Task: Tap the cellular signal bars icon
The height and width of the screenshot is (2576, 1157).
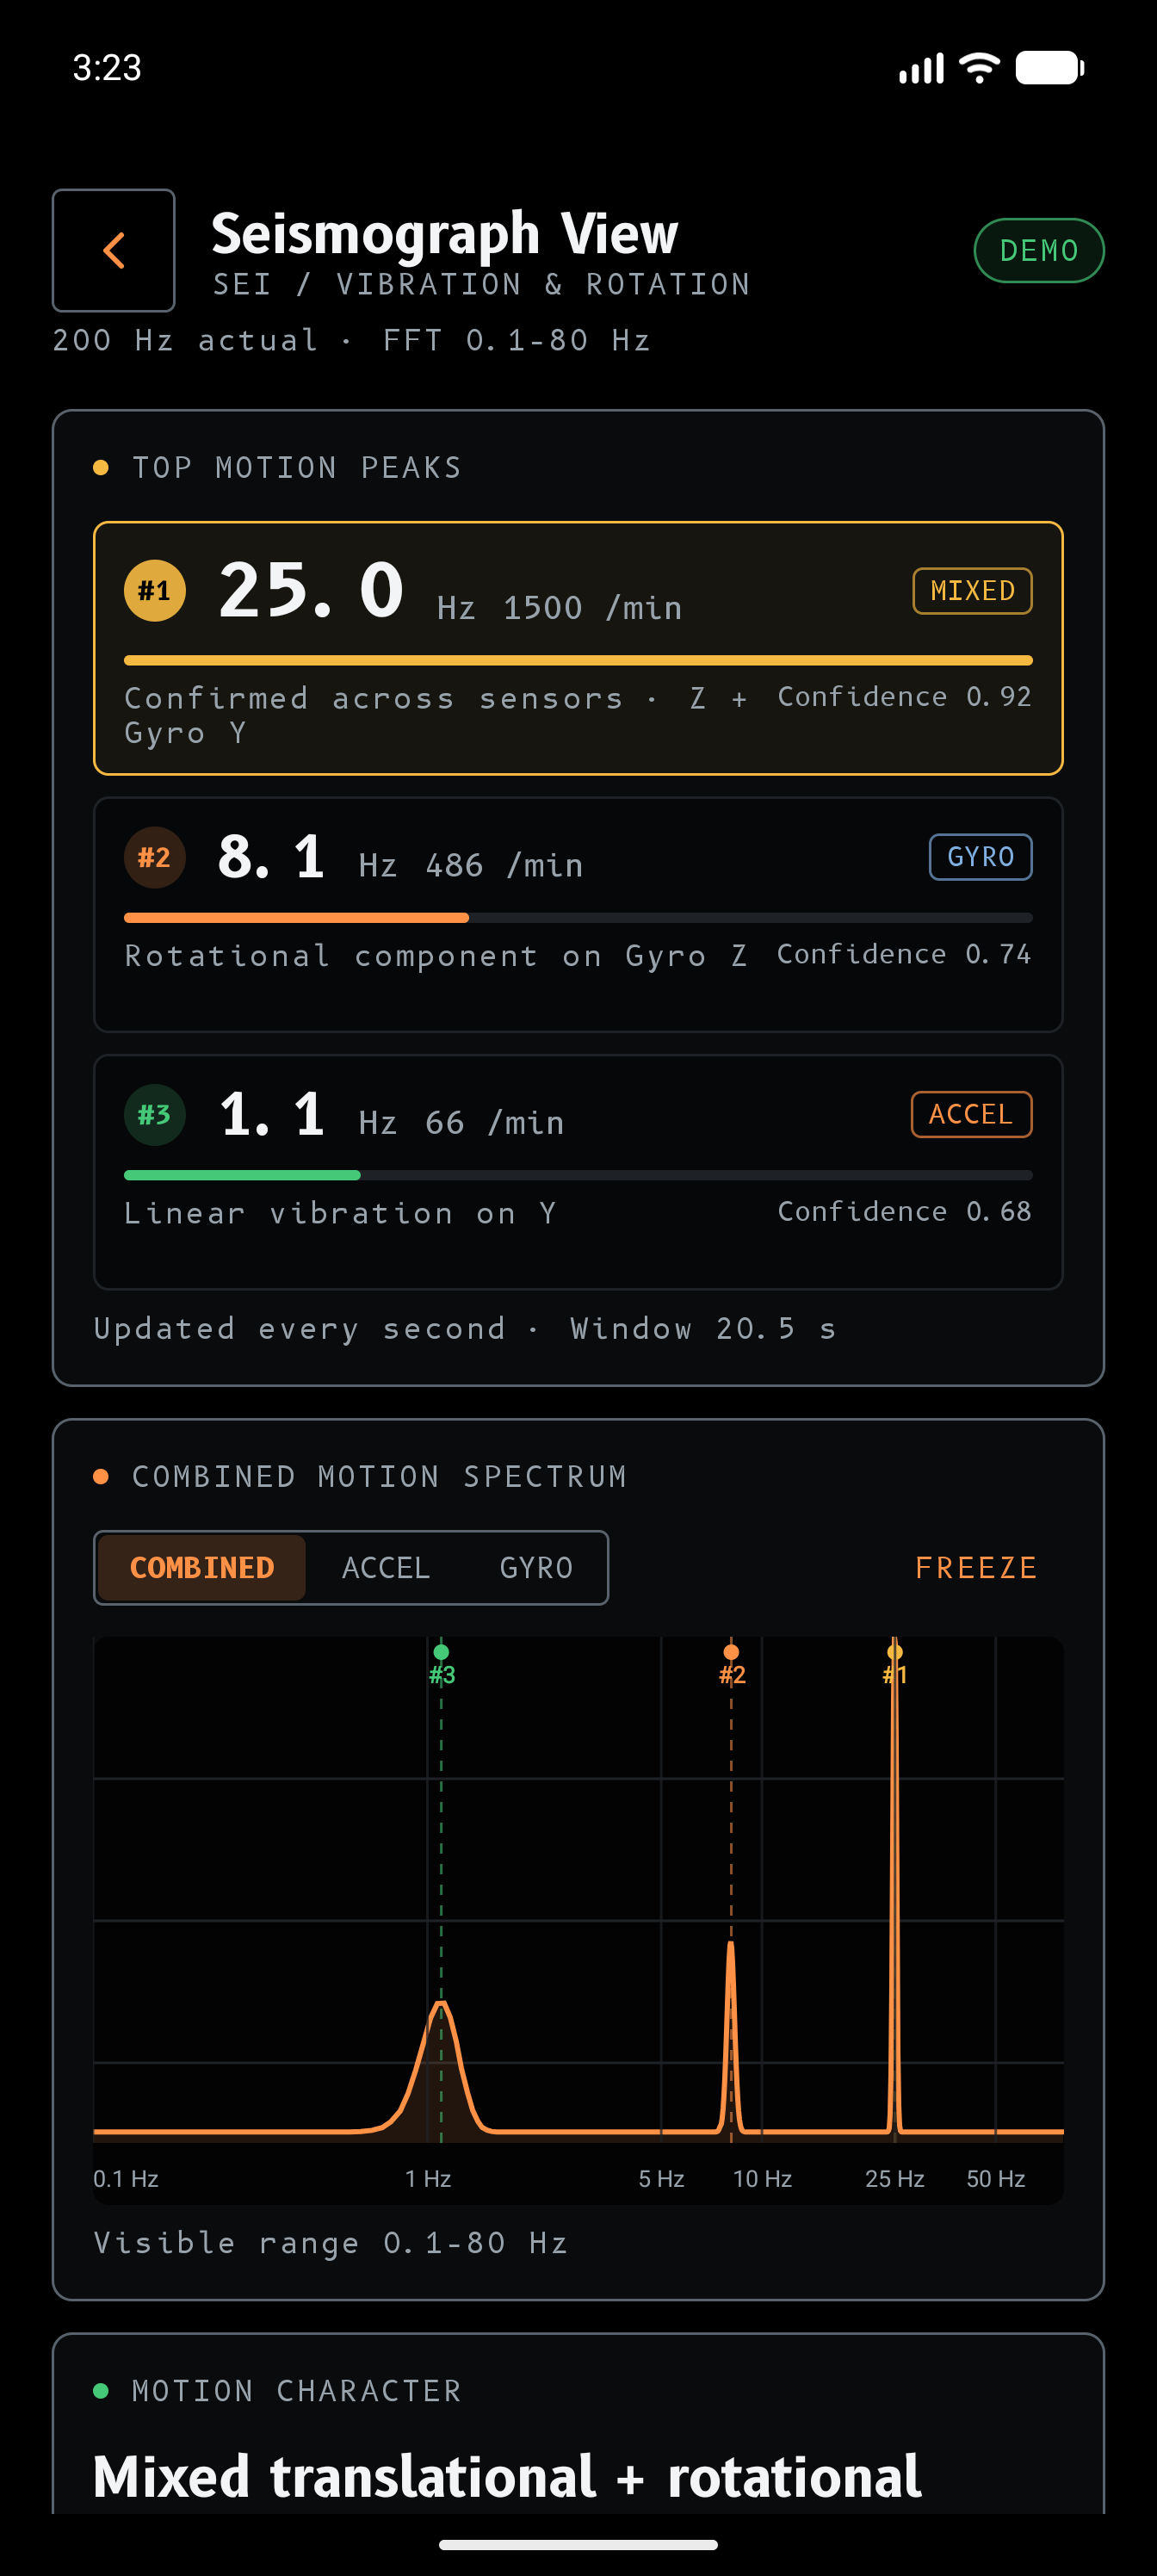Action: [921, 68]
